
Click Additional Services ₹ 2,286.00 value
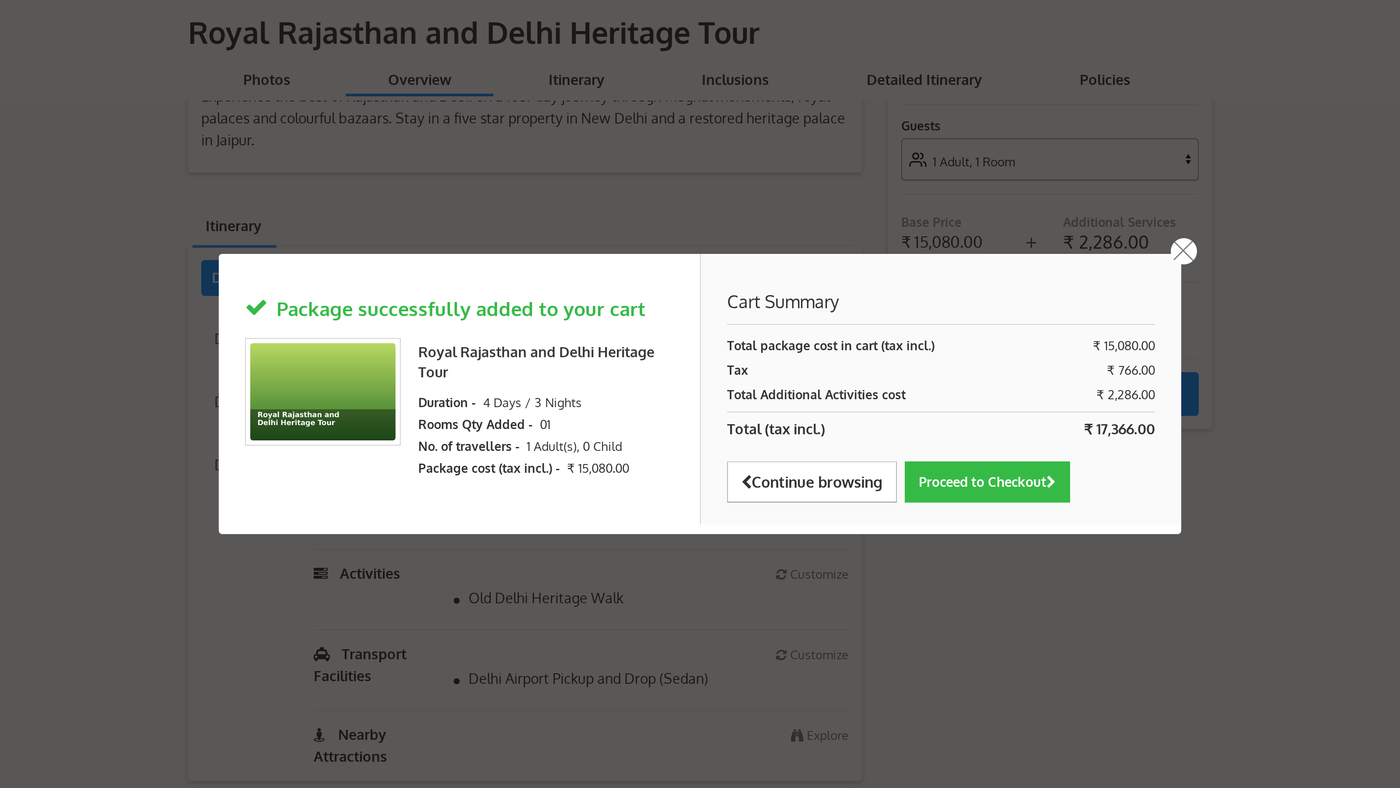1106,242
